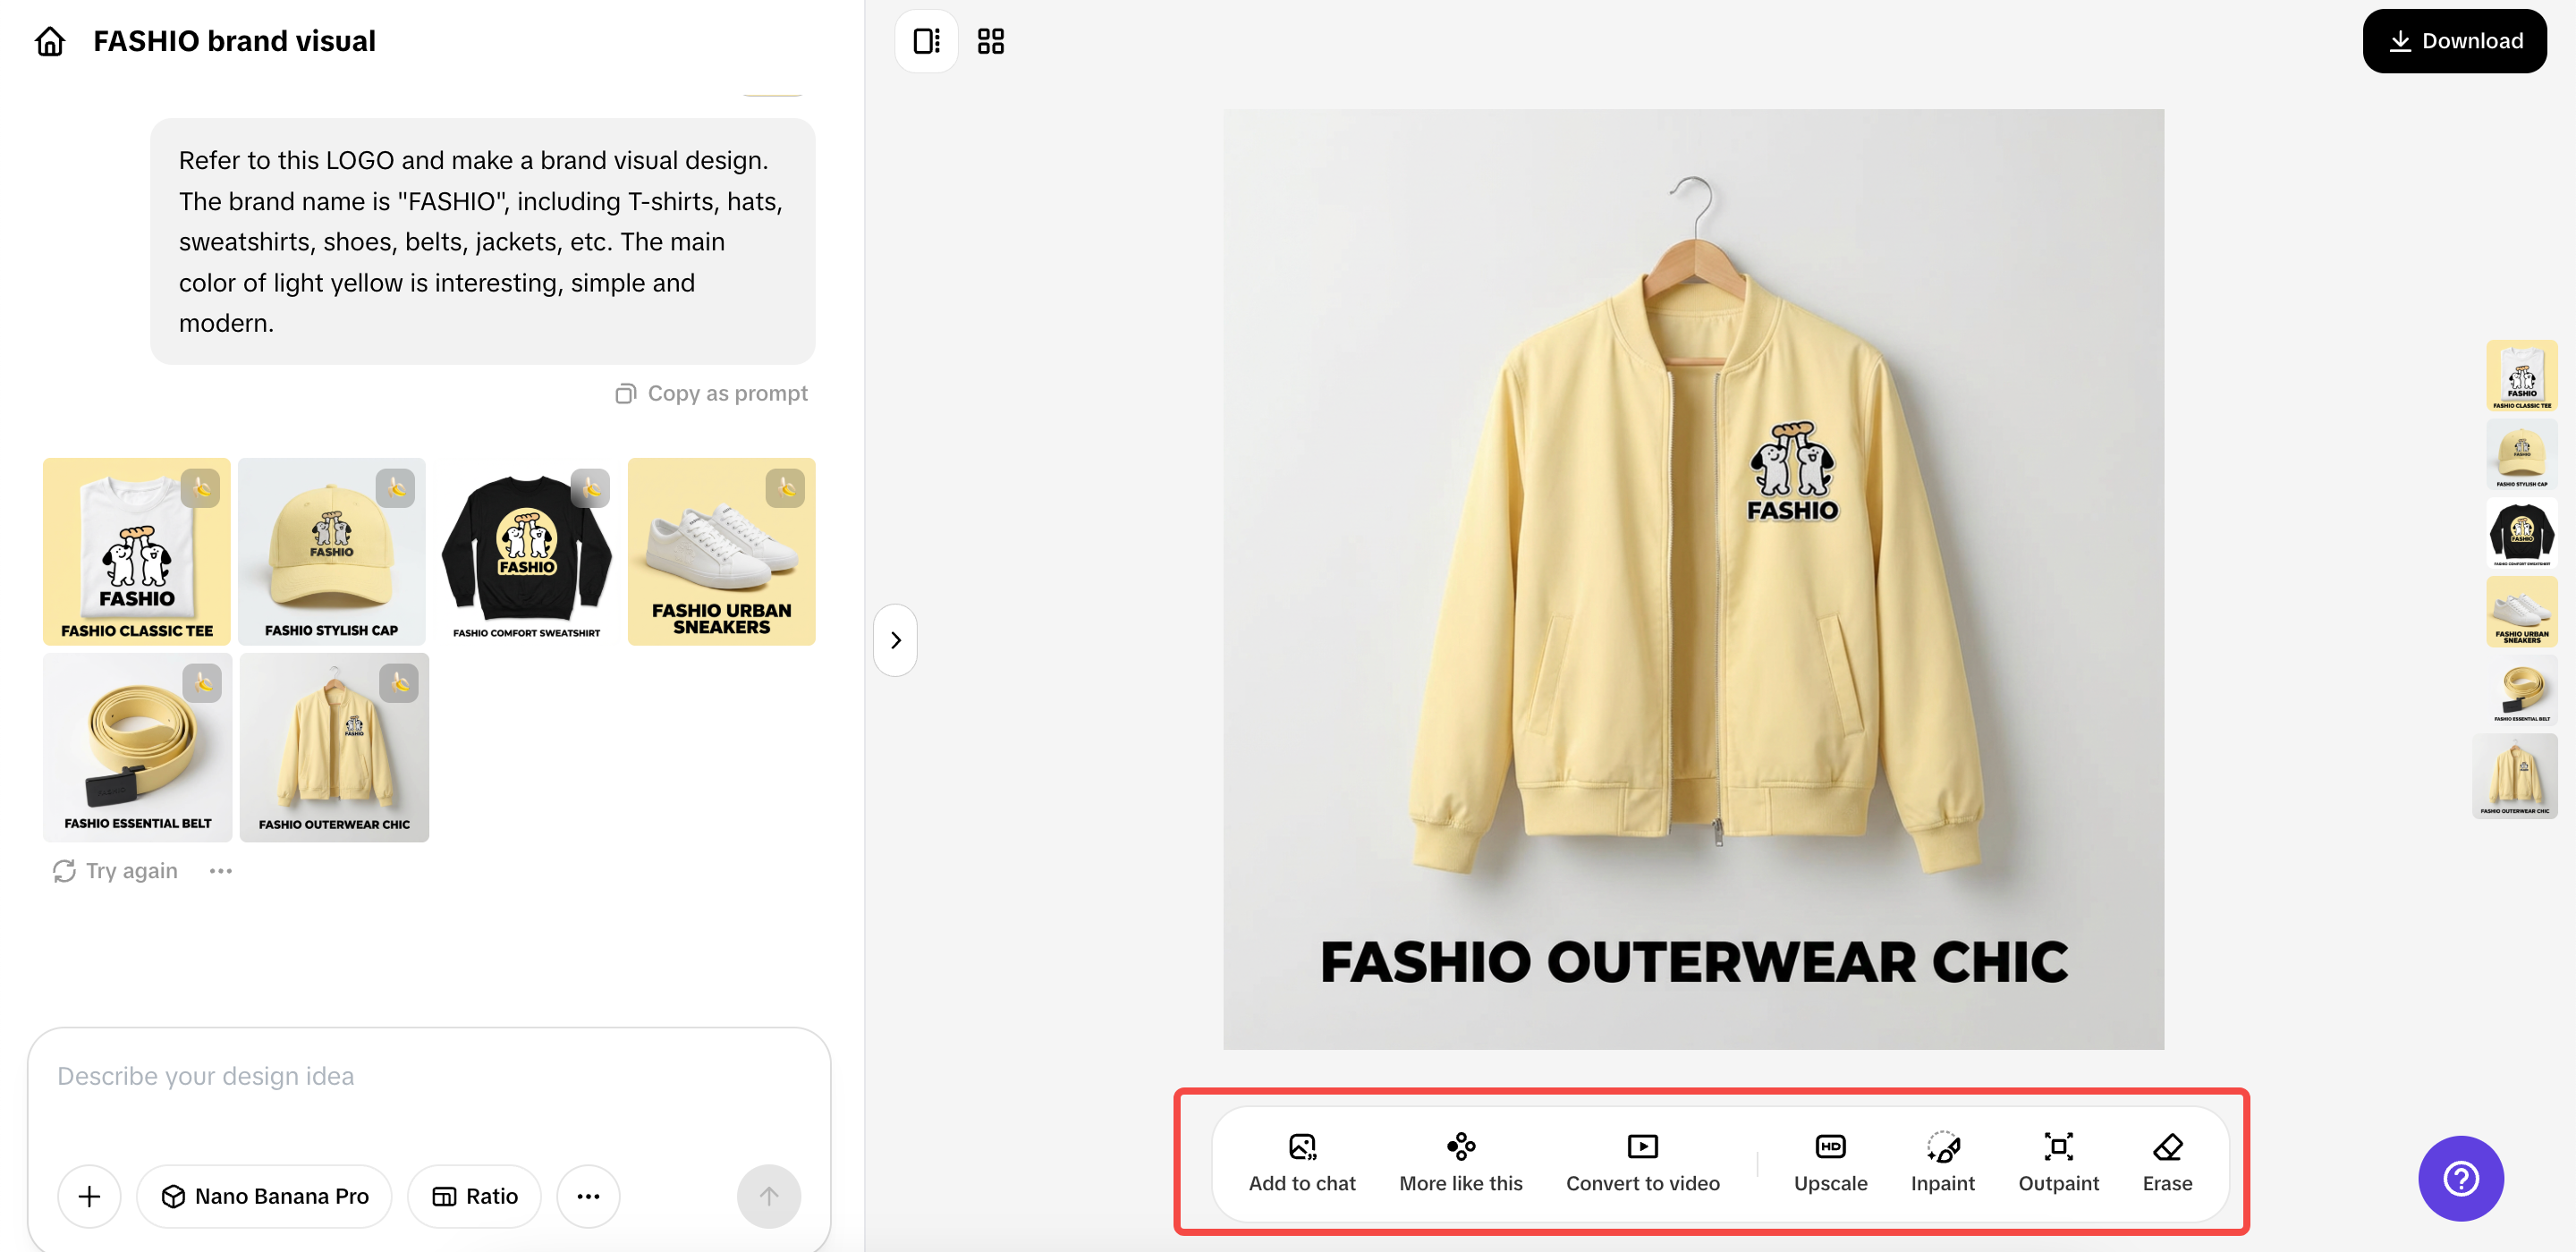The image size is (2576, 1252).
Task: Click the home icon
Action: (50, 42)
